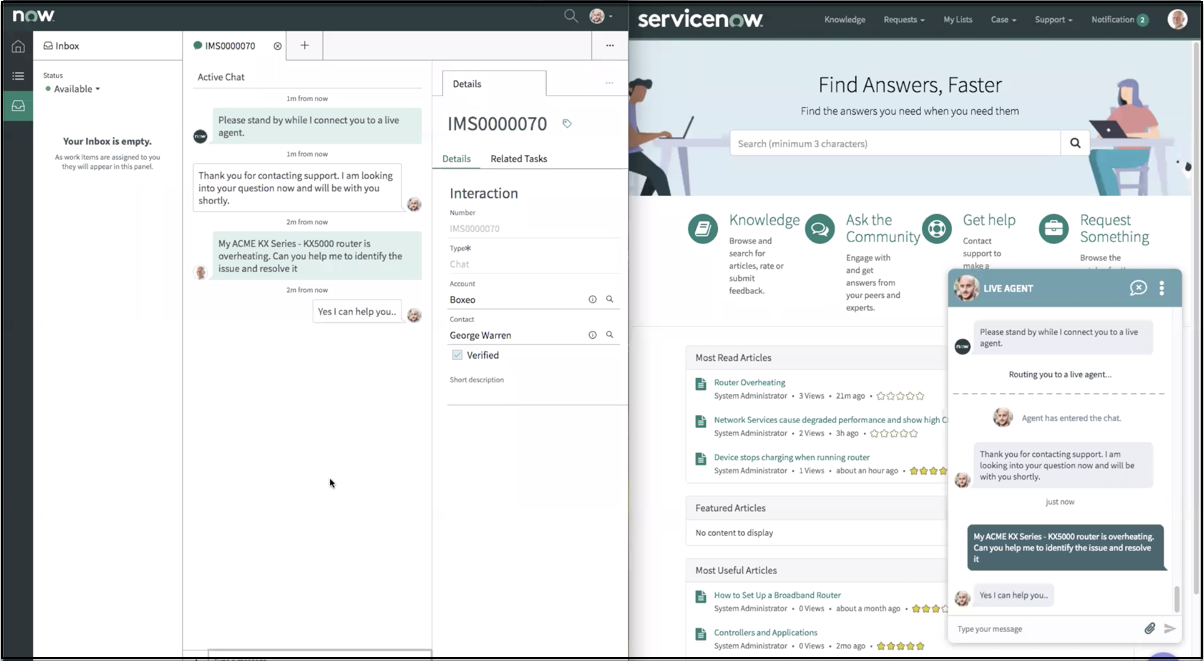
Task: Click the search magnifier in Now header
Action: point(571,16)
